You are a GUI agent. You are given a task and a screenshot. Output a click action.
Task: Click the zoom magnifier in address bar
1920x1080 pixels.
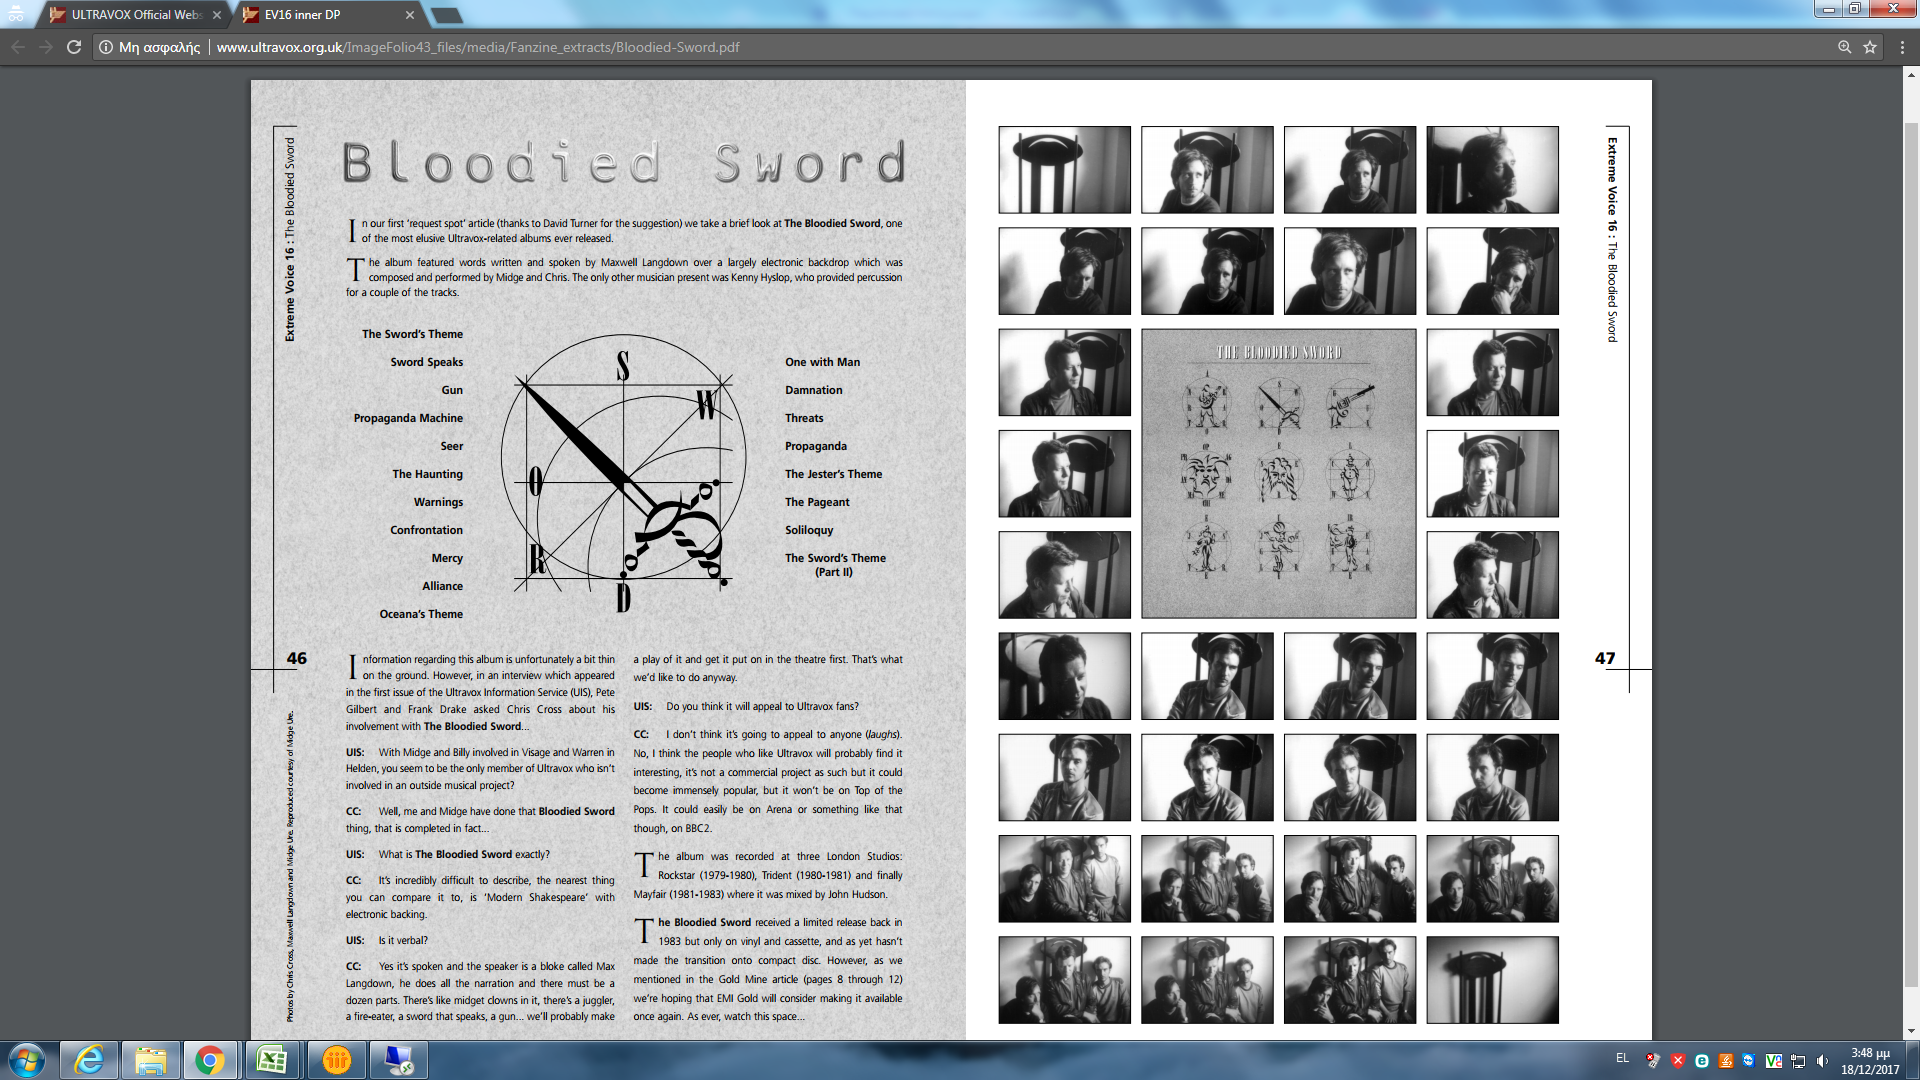click(x=1845, y=47)
